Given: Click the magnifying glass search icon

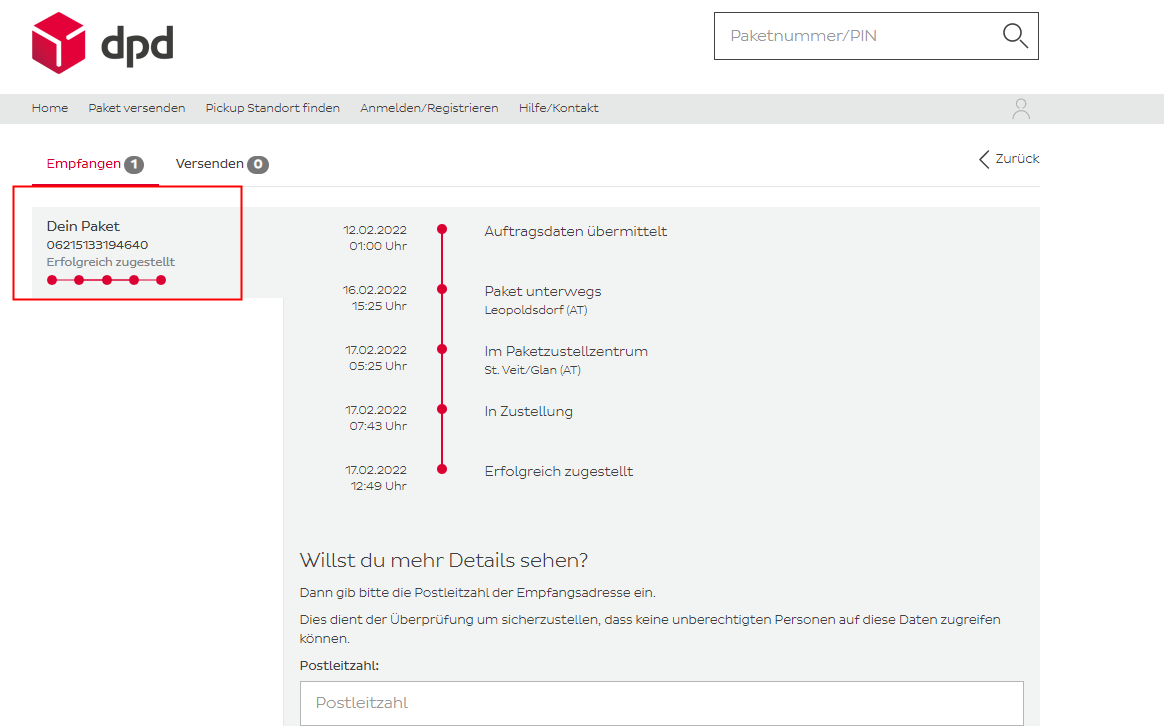Looking at the screenshot, I should pos(1014,36).
